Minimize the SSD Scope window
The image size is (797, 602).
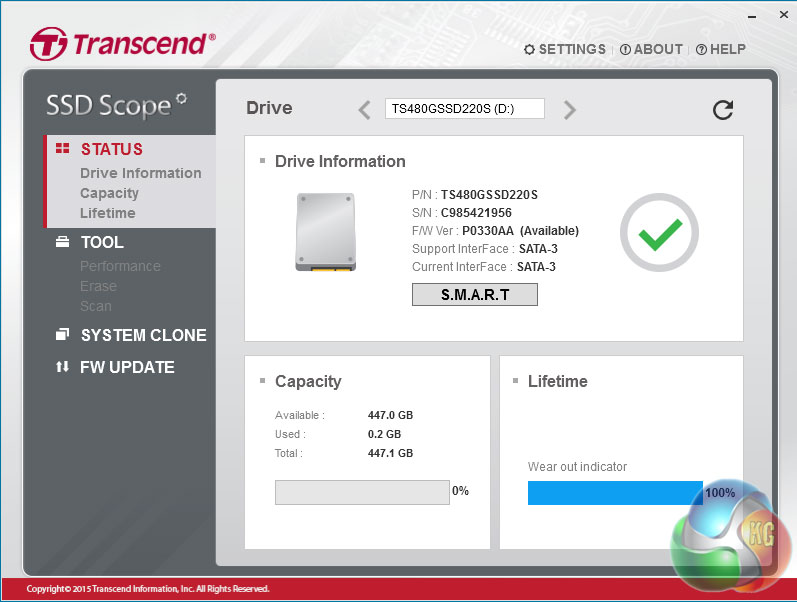tap(752, 17)
